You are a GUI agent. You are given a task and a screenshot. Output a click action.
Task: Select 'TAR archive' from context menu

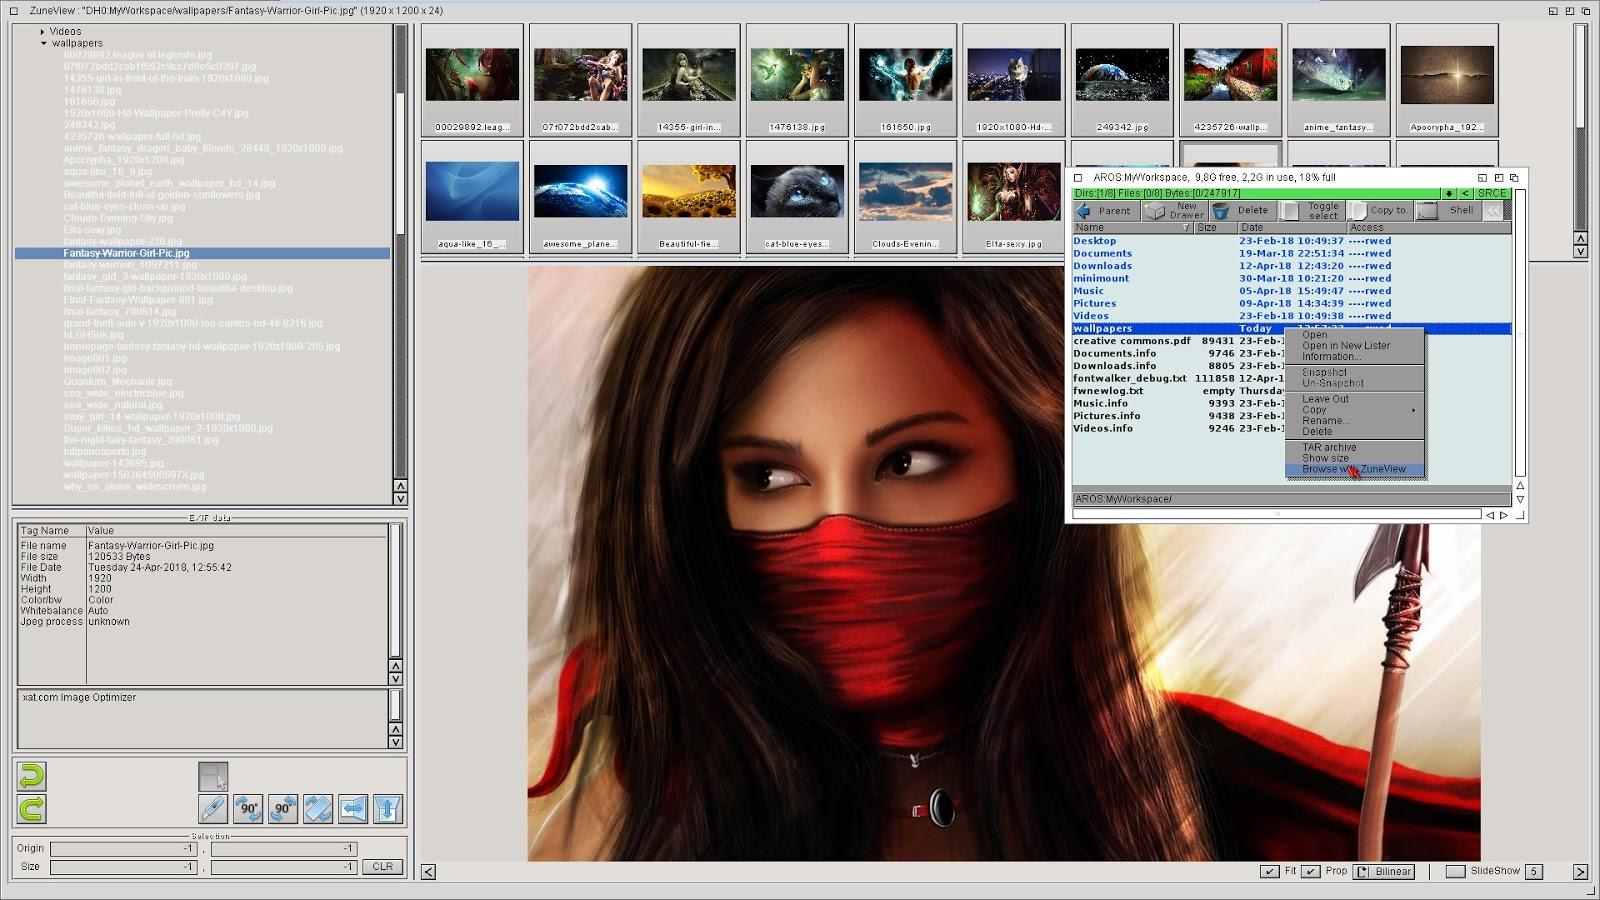click(1329, 447)
